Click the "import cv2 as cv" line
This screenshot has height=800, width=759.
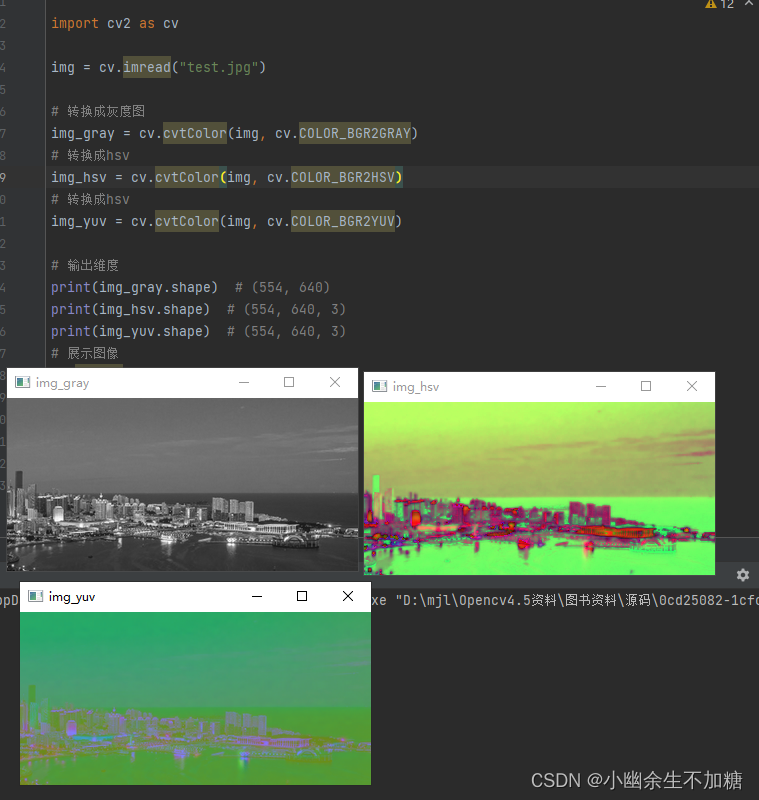coord(115,23)
